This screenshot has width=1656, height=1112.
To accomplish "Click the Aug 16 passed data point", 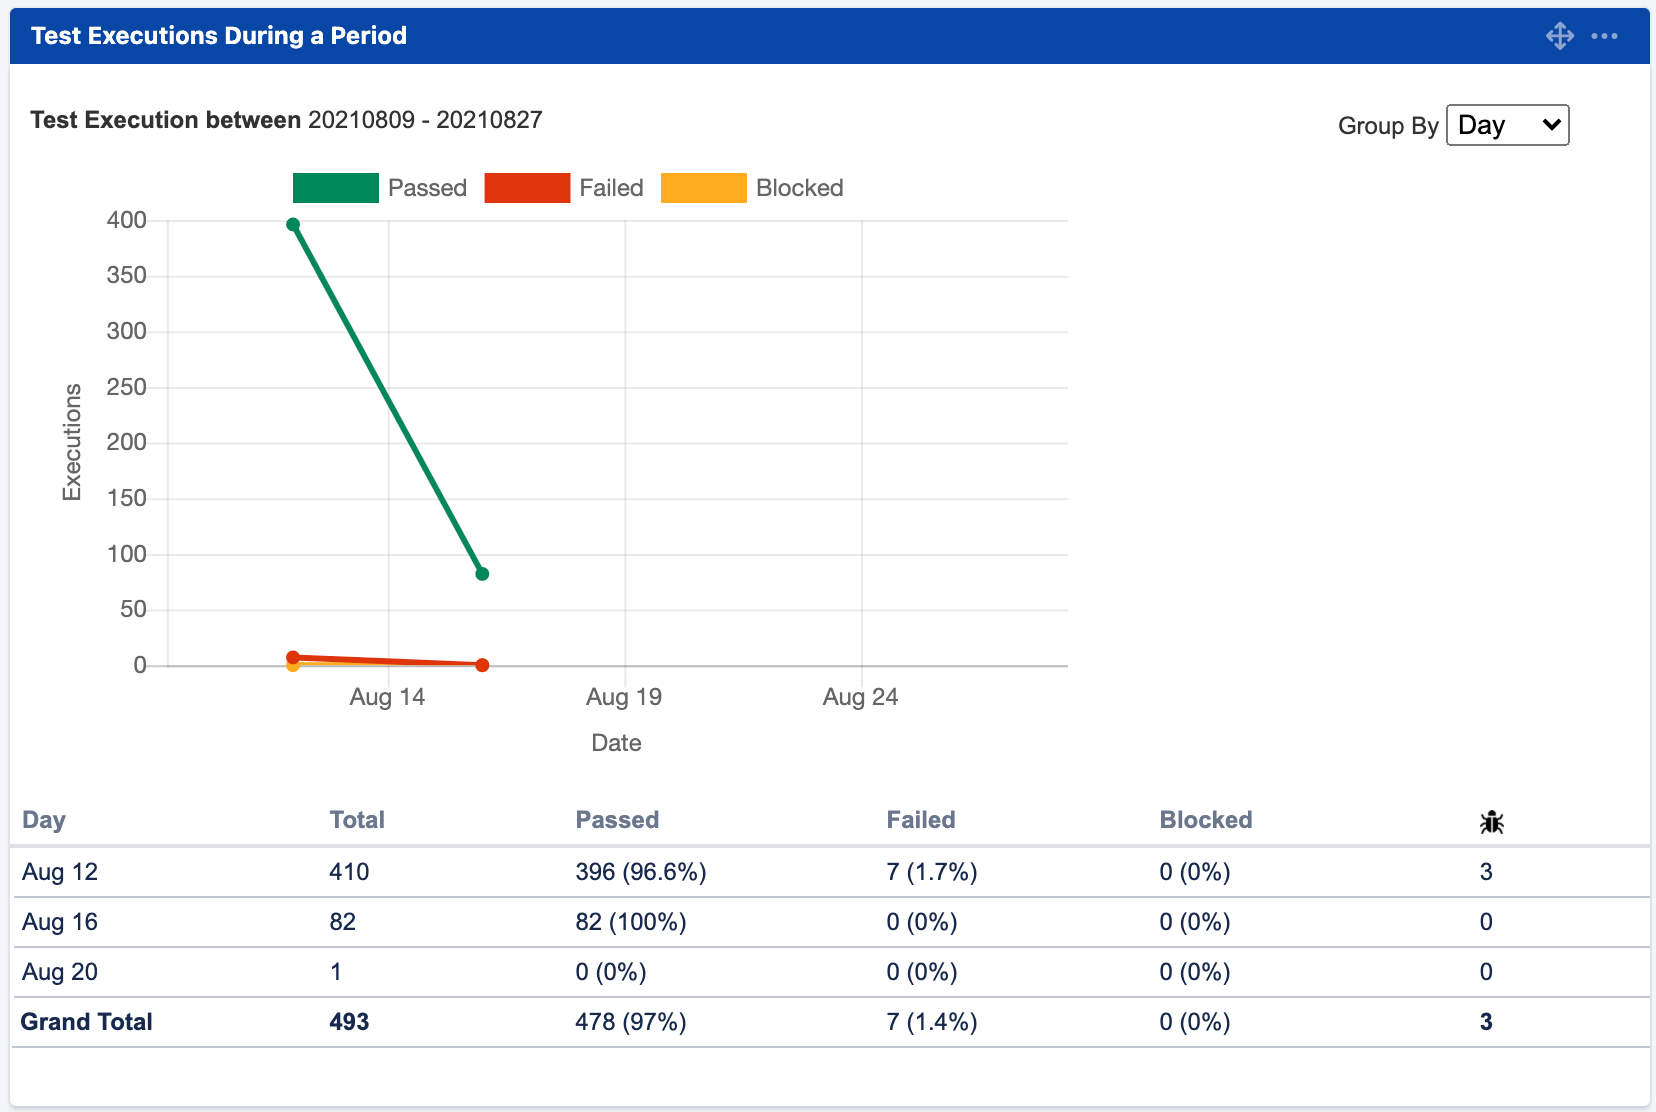I will click(482, 574).
